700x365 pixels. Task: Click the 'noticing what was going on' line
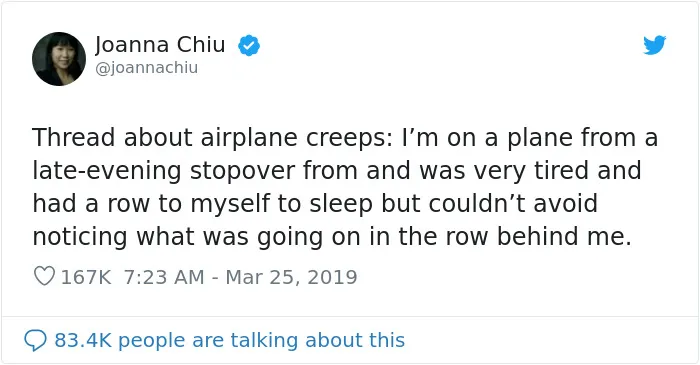coord(332,236)
